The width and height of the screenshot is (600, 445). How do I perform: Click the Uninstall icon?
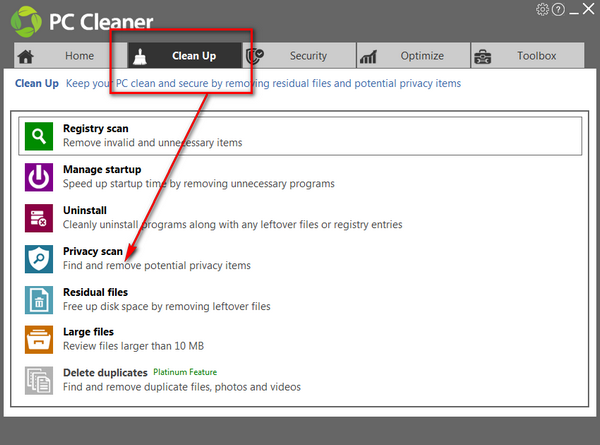point(39,218)
